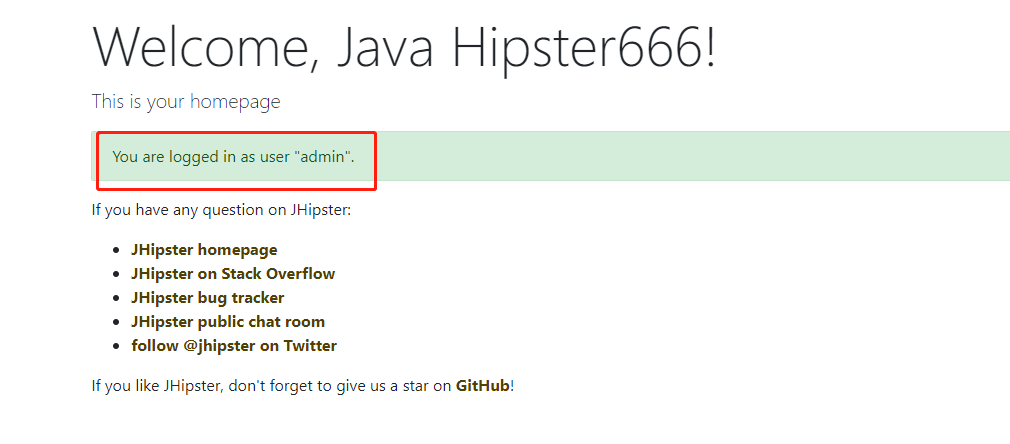Click the "This is your homepage" subtitle
This screenshot has width=1010, height=444.
pos(186,102)
